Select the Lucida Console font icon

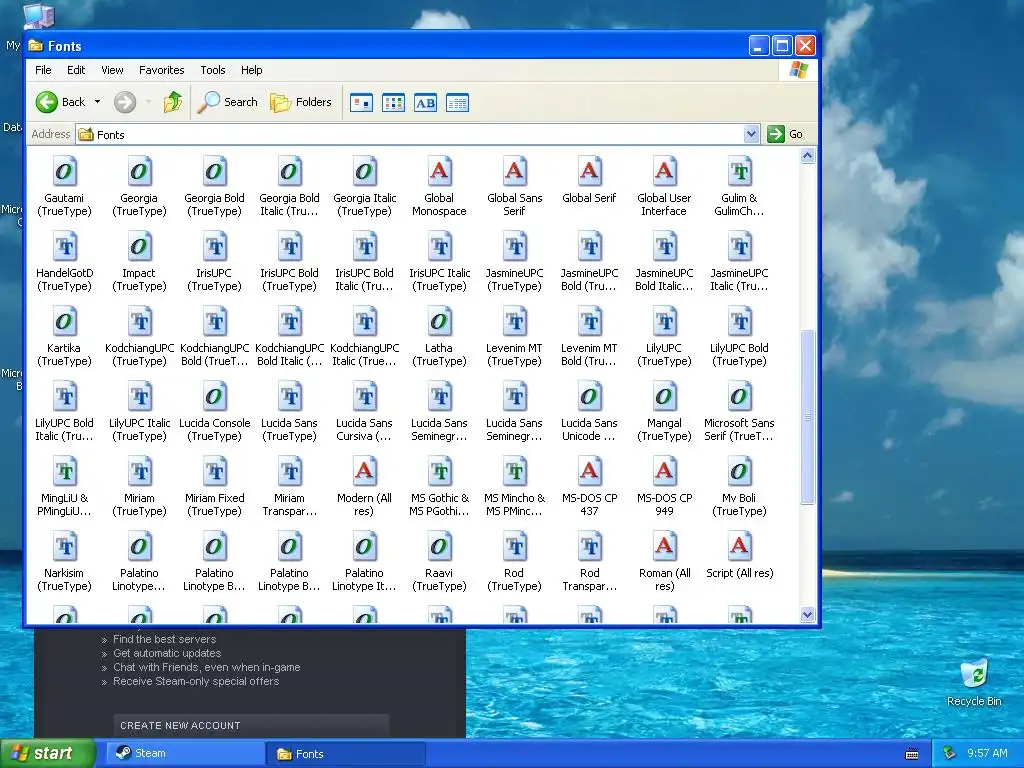click(x=214, y=396)
